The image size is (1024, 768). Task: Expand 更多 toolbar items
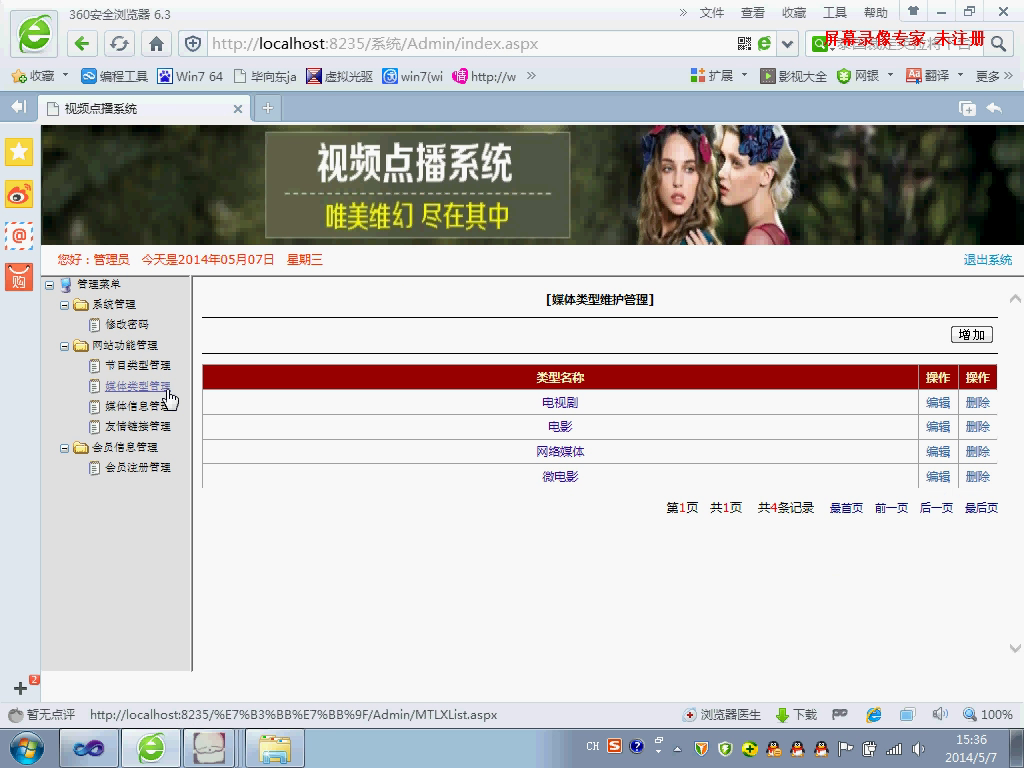click(x=994, y=76)
